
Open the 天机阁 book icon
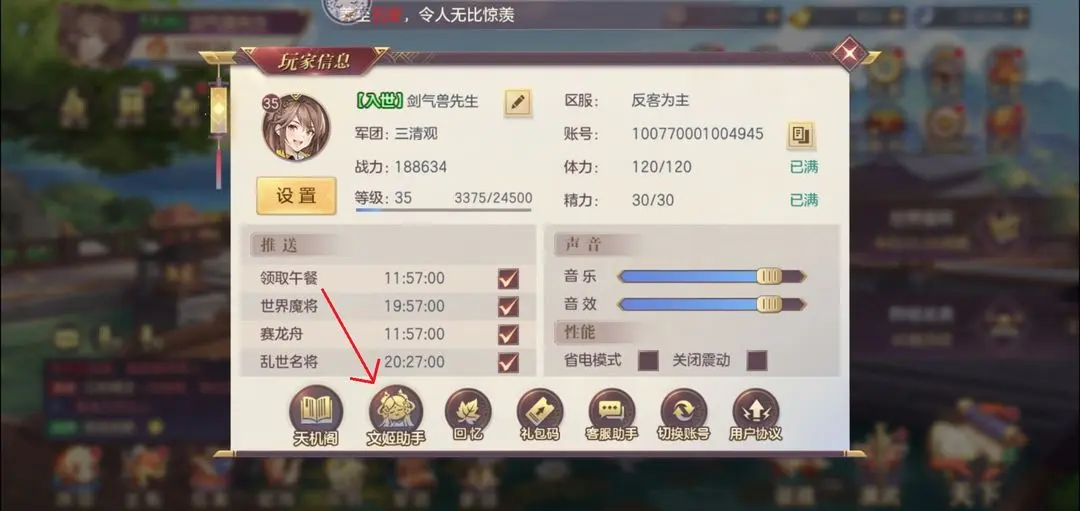tap(315, 413)
